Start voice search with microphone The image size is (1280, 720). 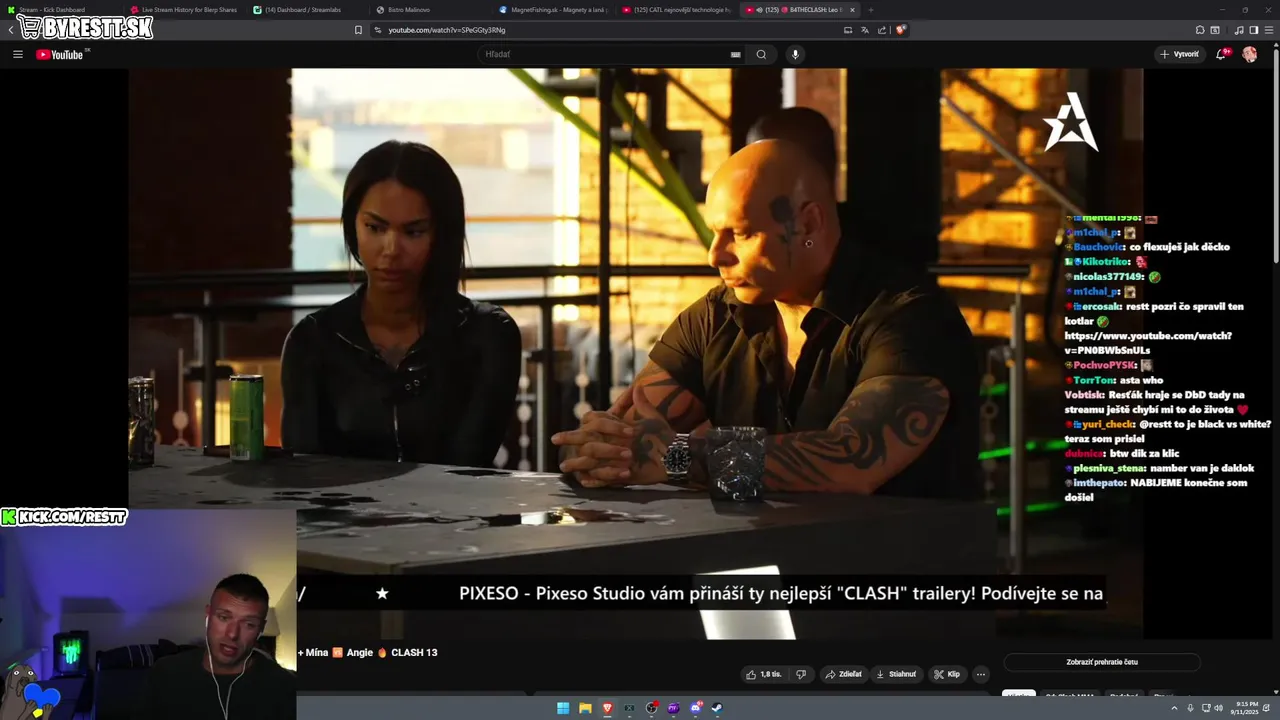point(795,54)
